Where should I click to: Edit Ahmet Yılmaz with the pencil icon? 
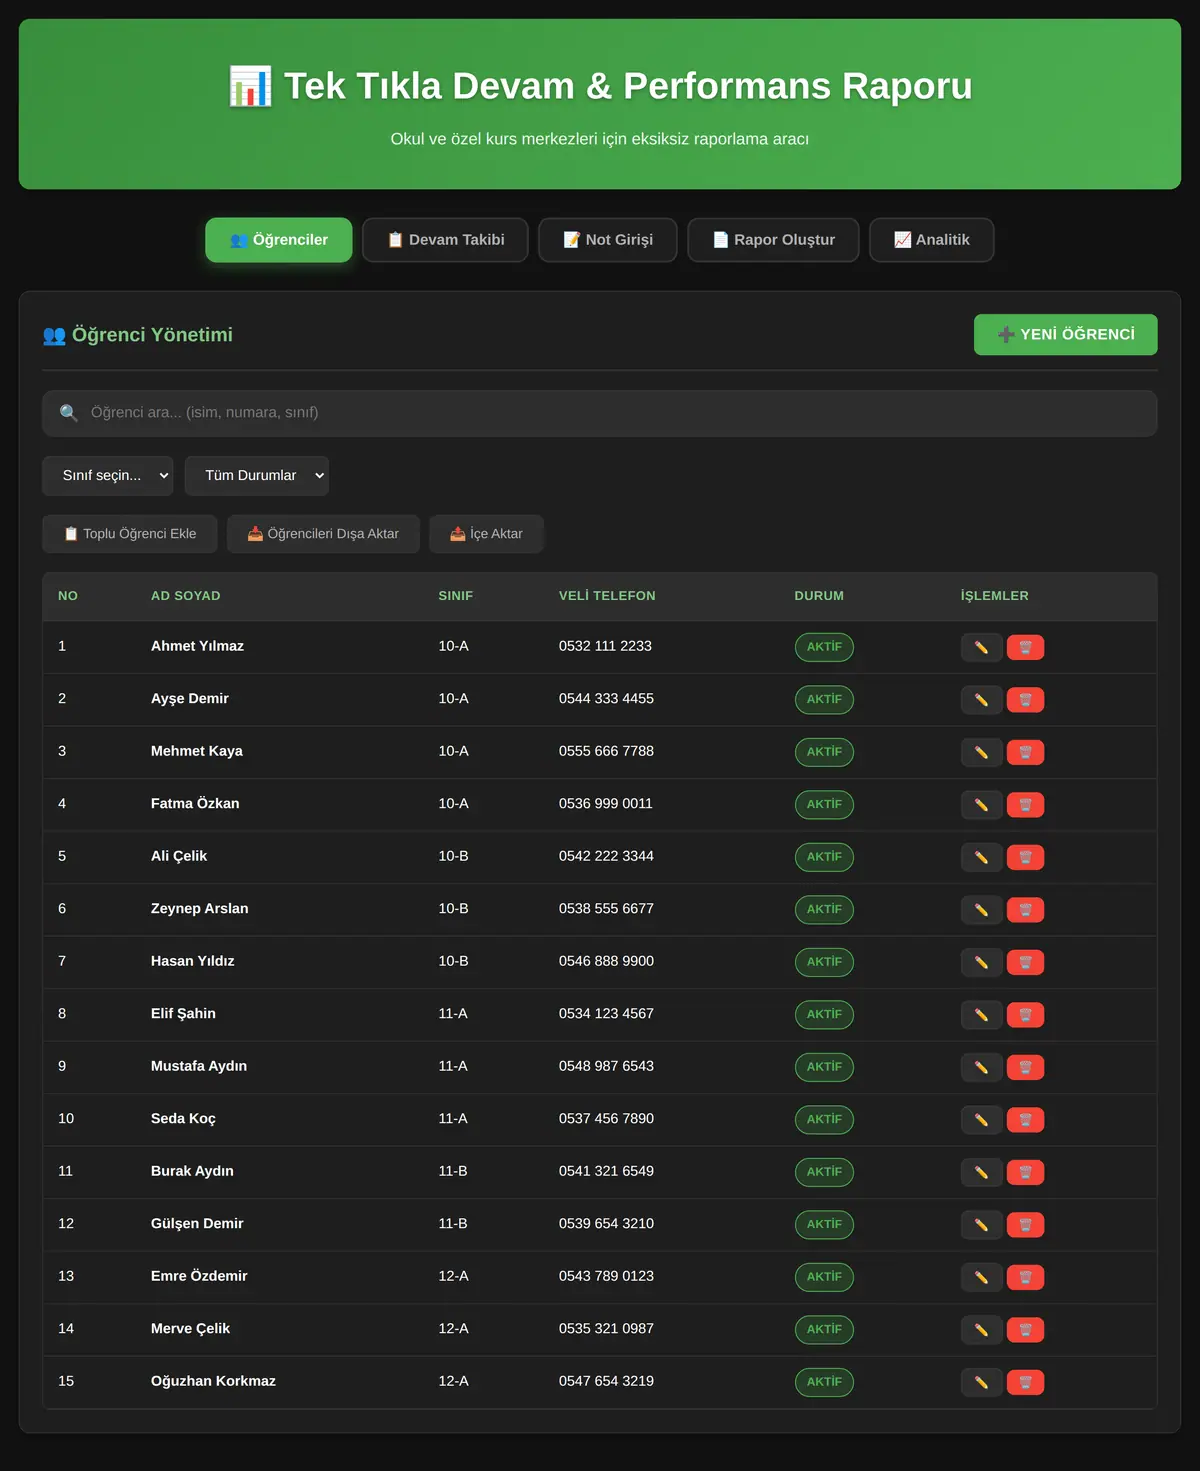tap(981, 647)
